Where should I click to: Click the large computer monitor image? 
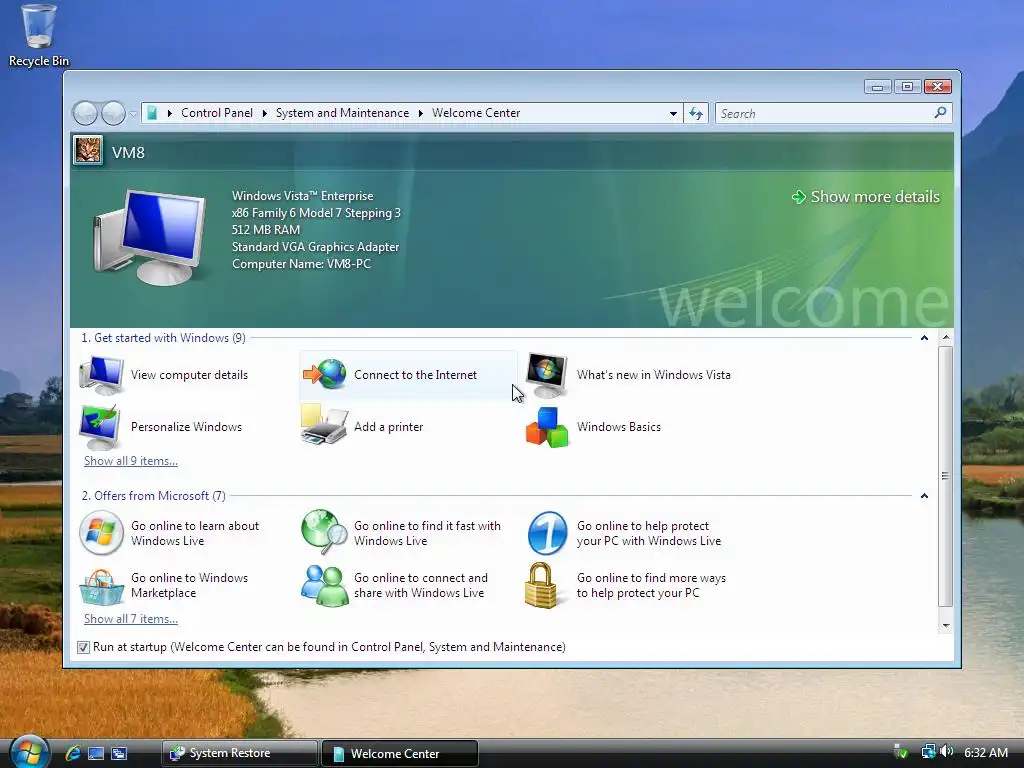150,236
